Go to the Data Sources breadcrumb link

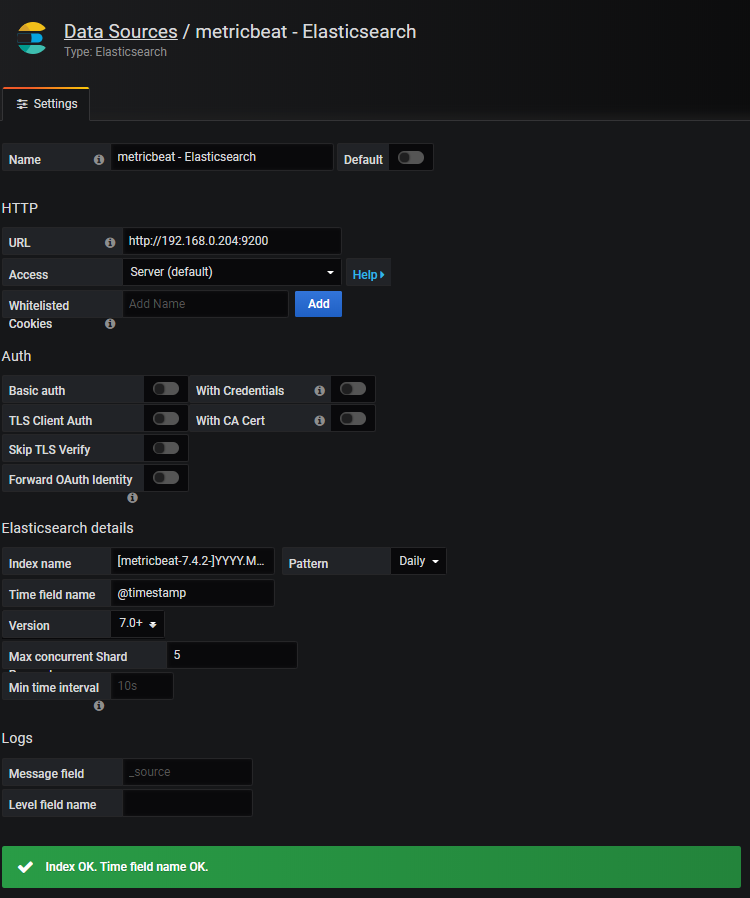tap(121, 31)
